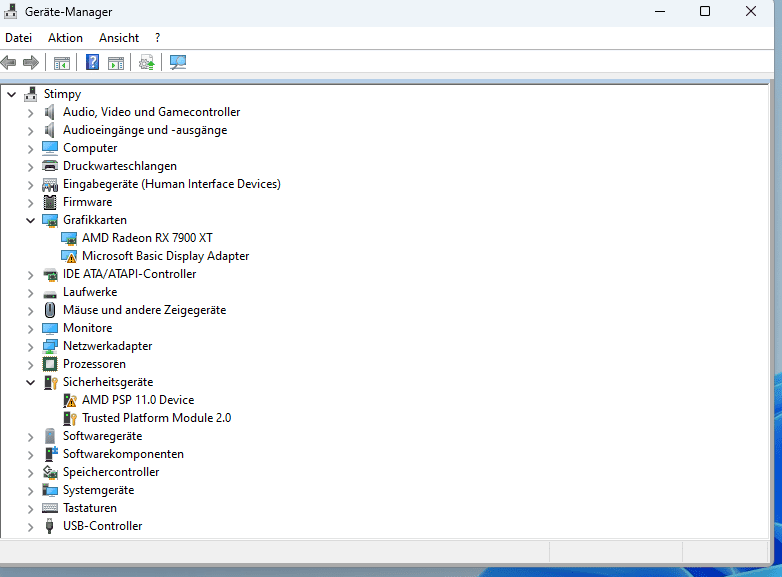Select the Prozessoren label
This screenshot has height=577, width=782.
pos(94,364)
